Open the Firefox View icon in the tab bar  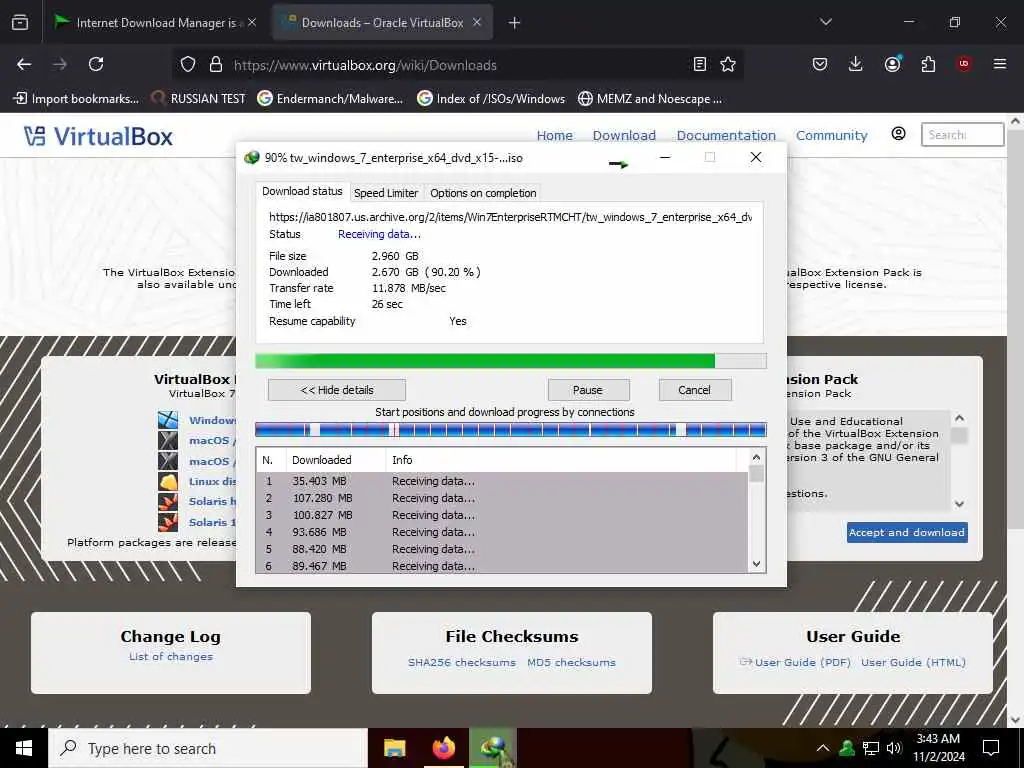20,23
